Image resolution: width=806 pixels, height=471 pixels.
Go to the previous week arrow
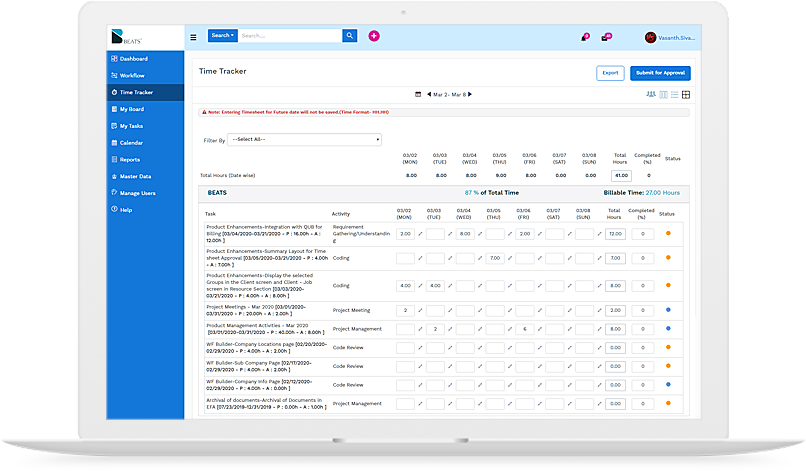[429, 95]
